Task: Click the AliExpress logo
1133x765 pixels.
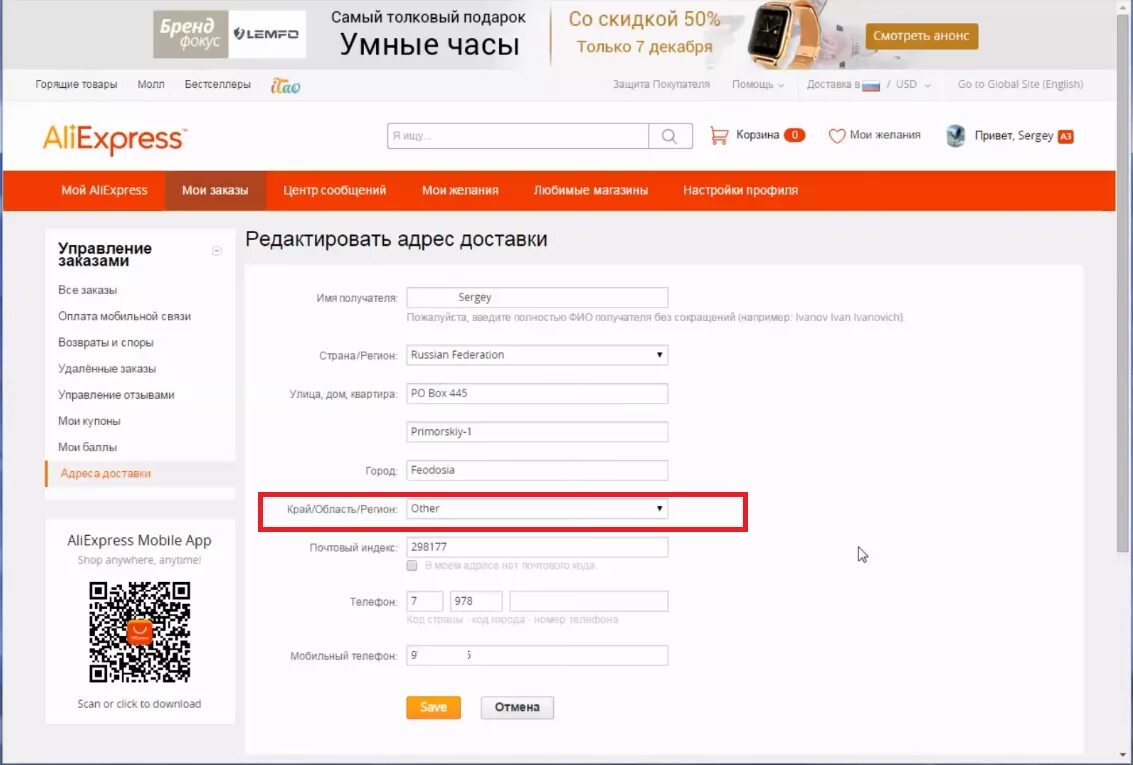Action: pos(115,139)
